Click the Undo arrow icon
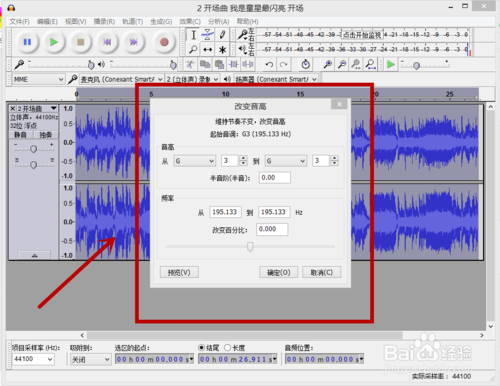 269,64
